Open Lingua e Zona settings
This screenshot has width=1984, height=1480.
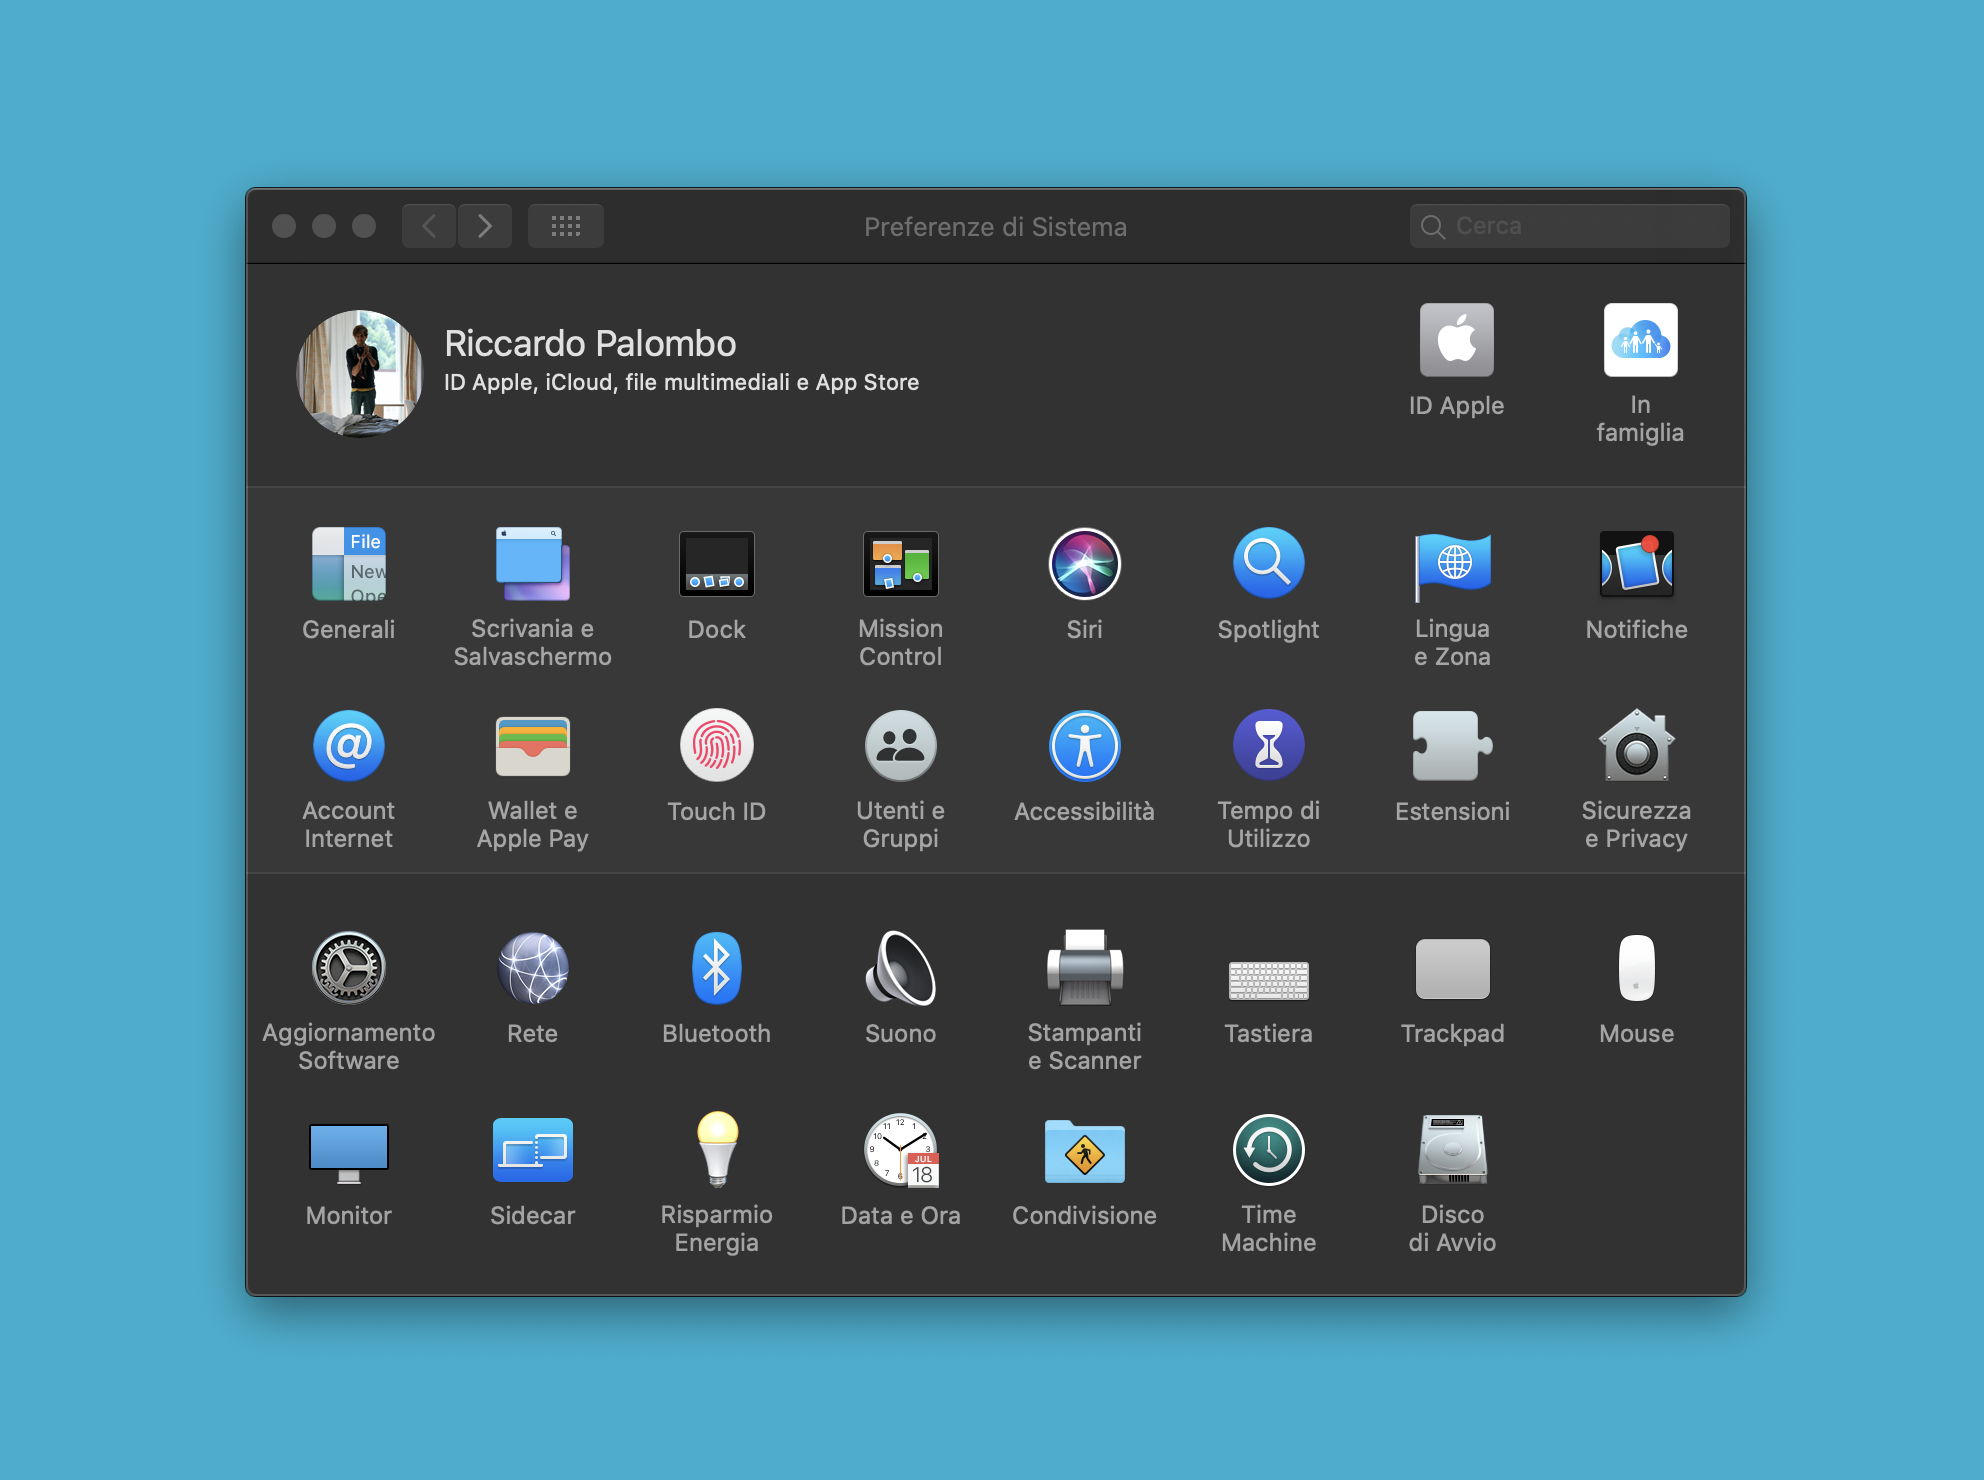click(x=1452, y=563)
